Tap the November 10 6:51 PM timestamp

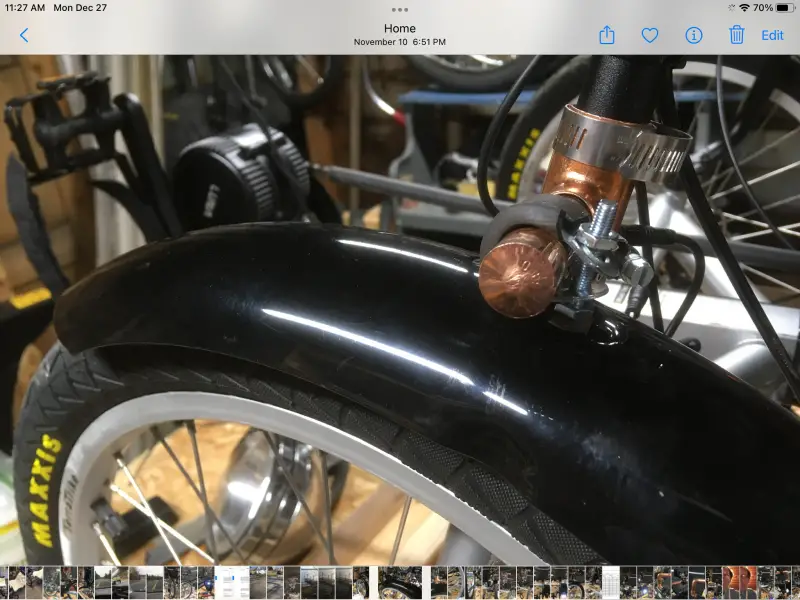click(399, 42)
